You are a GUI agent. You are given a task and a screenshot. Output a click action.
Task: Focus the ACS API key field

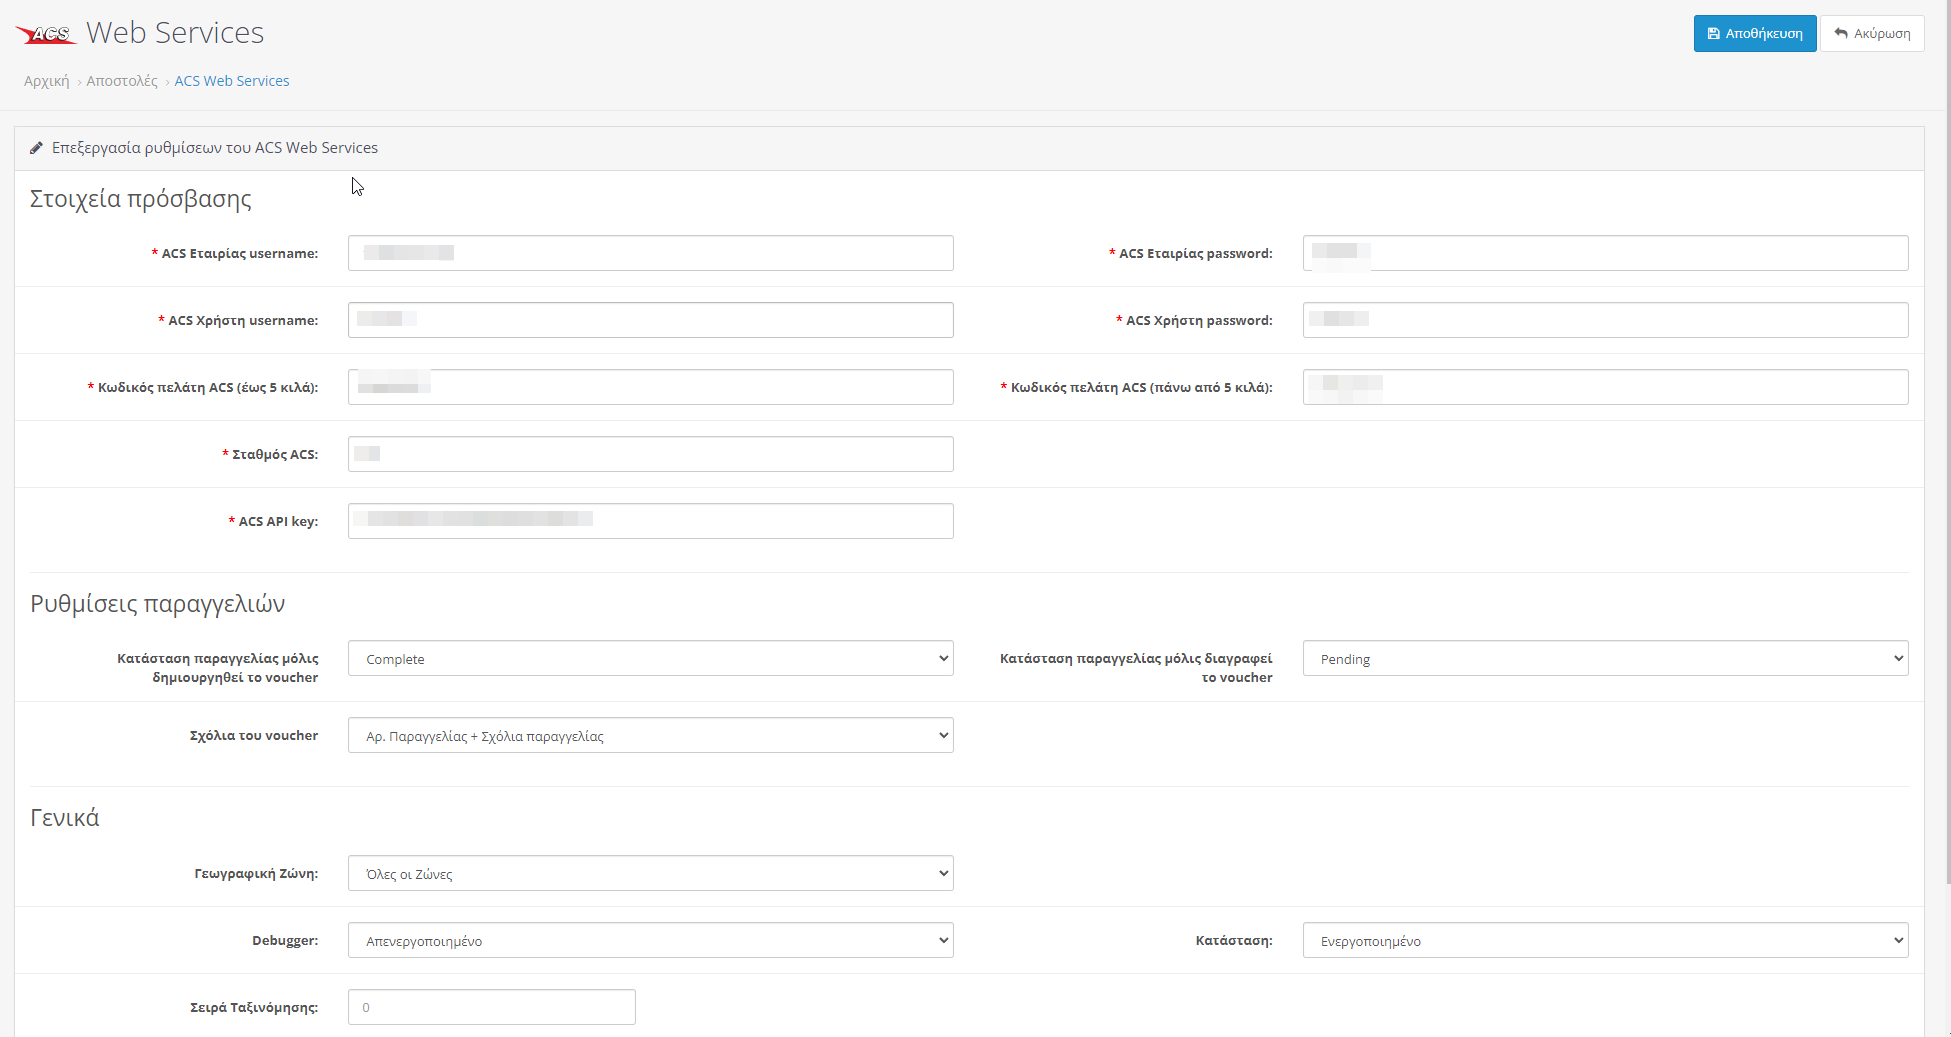pyautogui.click(x=651, y=521)
